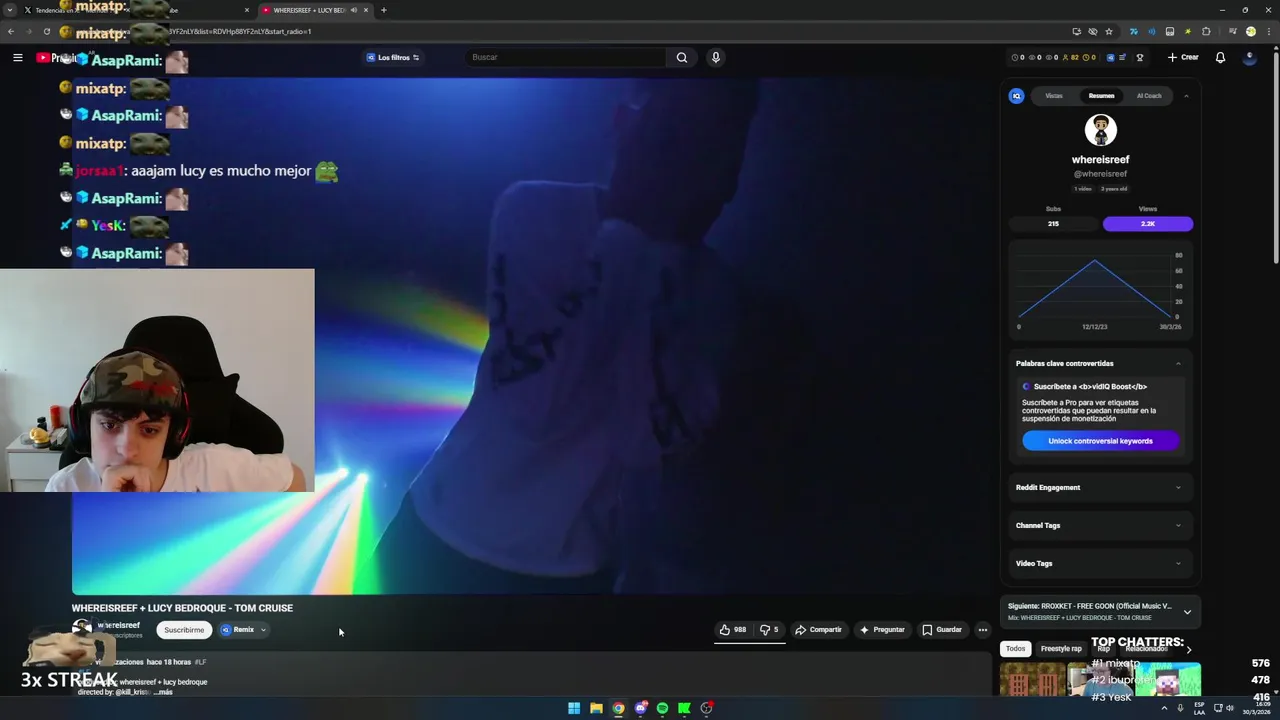Click the crossed-out eye icon in address bar
Screen dimensions: 1280x720
[1093, 31]
